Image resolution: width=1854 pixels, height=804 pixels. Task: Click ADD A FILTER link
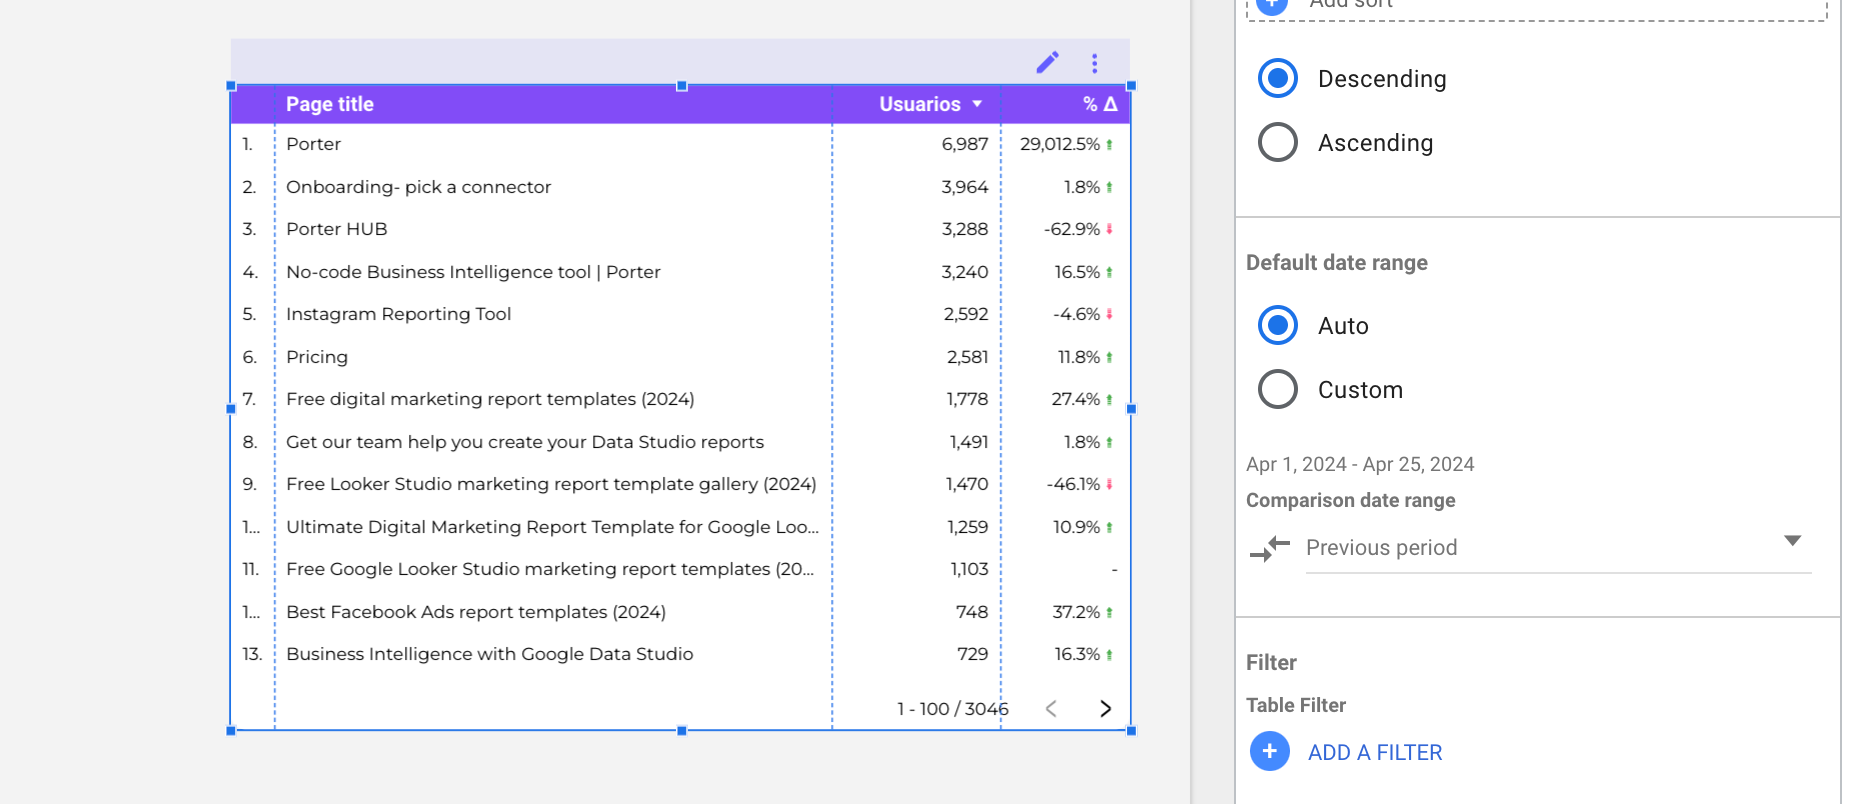[1375, 752]
